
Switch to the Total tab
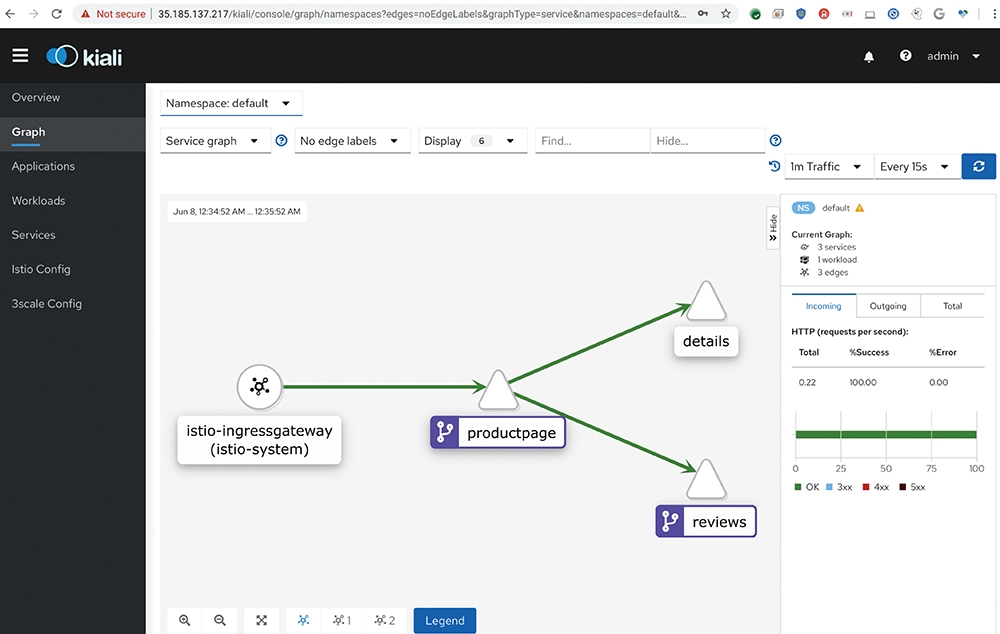tap(952, 306)
